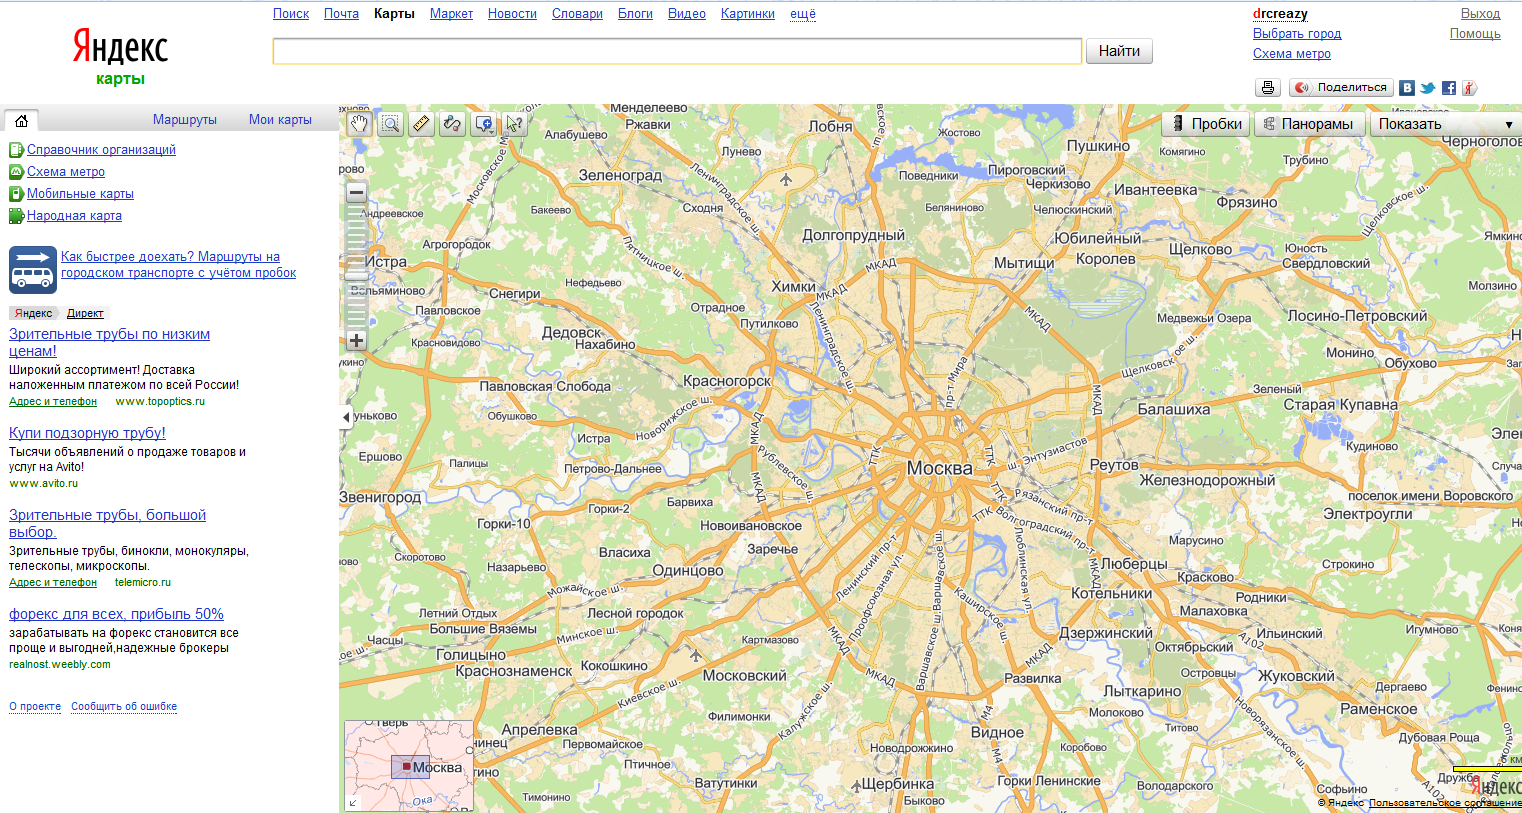Switch to the Мои карты tab
Screen dimensions: 1522x813
click(280, 120)
